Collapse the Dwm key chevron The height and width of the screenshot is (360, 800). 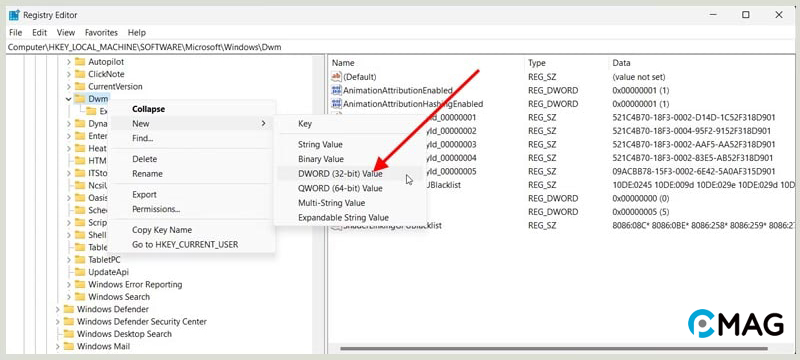tap(68, 99)
